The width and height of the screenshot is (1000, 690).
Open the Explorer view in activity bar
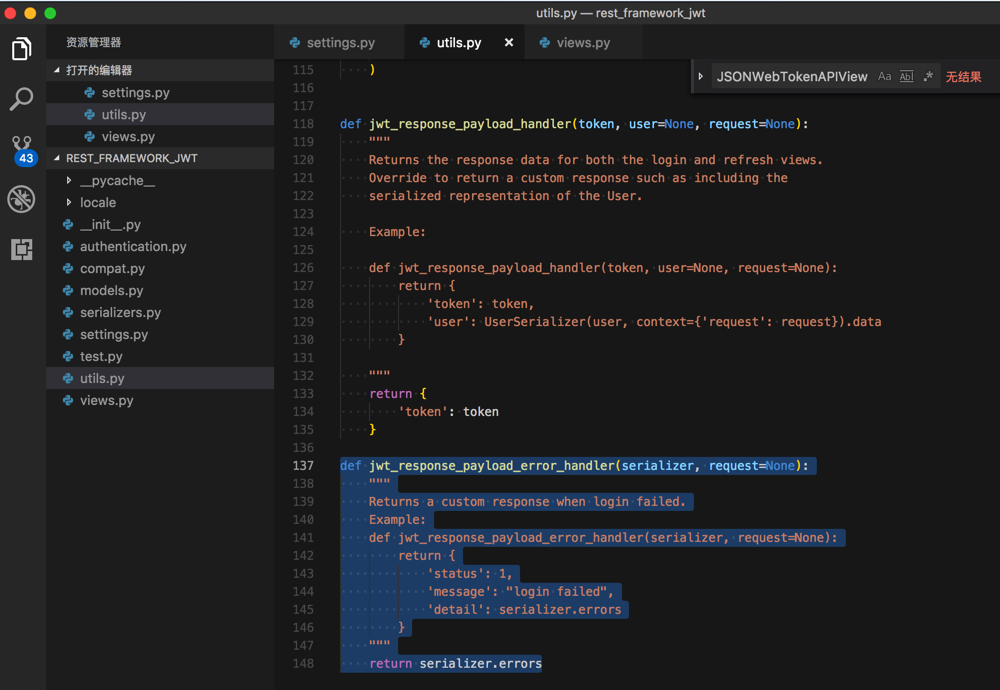pos(21,48)
